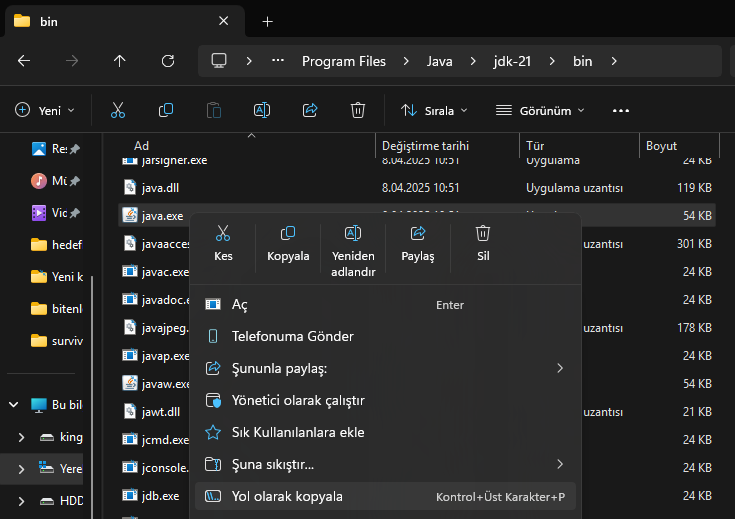Click Sil in the context menu
This screenshot has width=735, height=519.
[483, 244]
